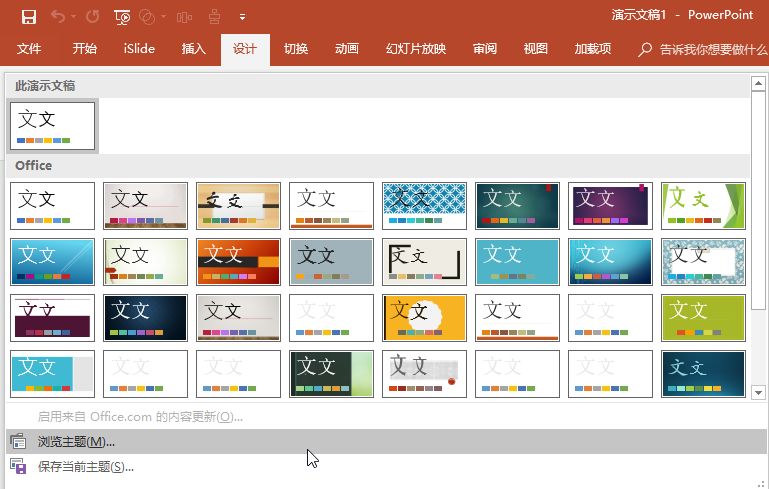Screen dimensions: 769x489
Task: Select the yellow circle theme thumbnail
Action: click(x=424, y=318)
